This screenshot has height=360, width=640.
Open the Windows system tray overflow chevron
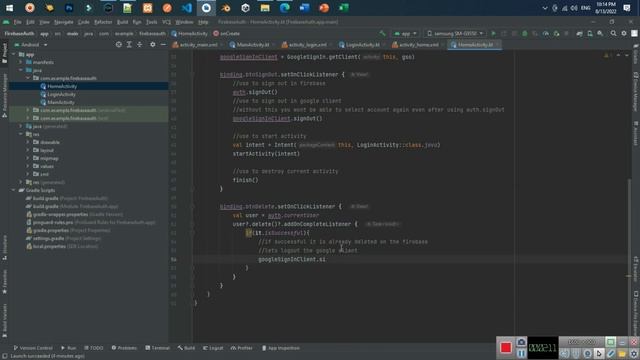pyautogui.click(x=544, y=8)
